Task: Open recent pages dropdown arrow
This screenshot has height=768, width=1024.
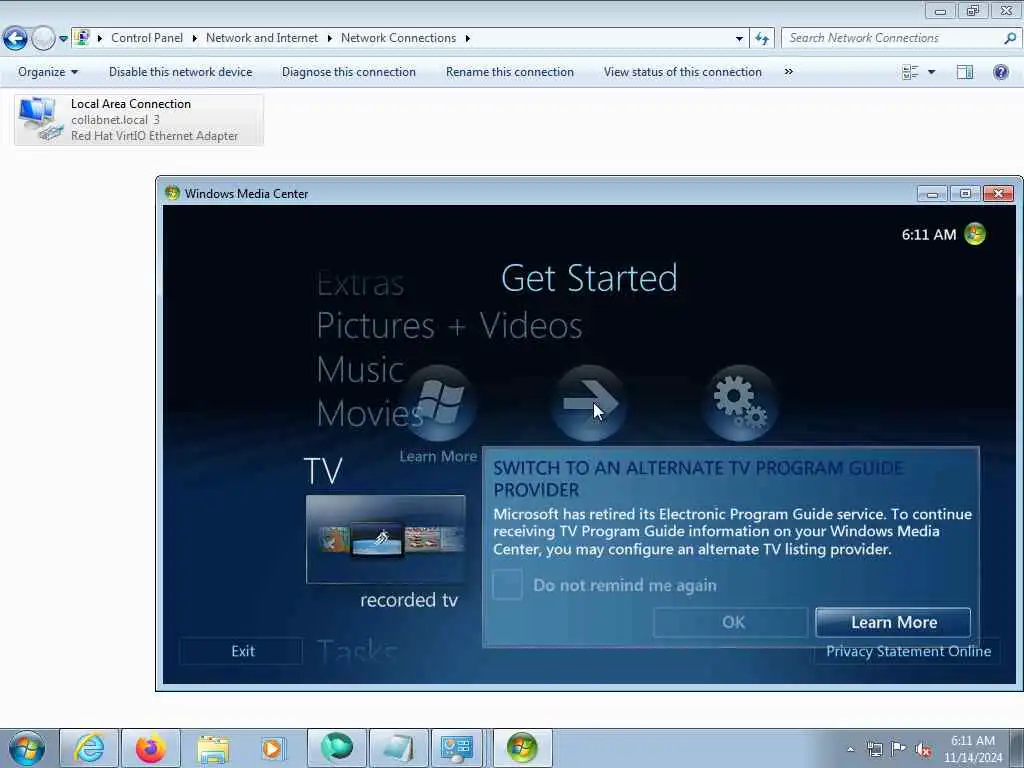Action: point(63,39)
